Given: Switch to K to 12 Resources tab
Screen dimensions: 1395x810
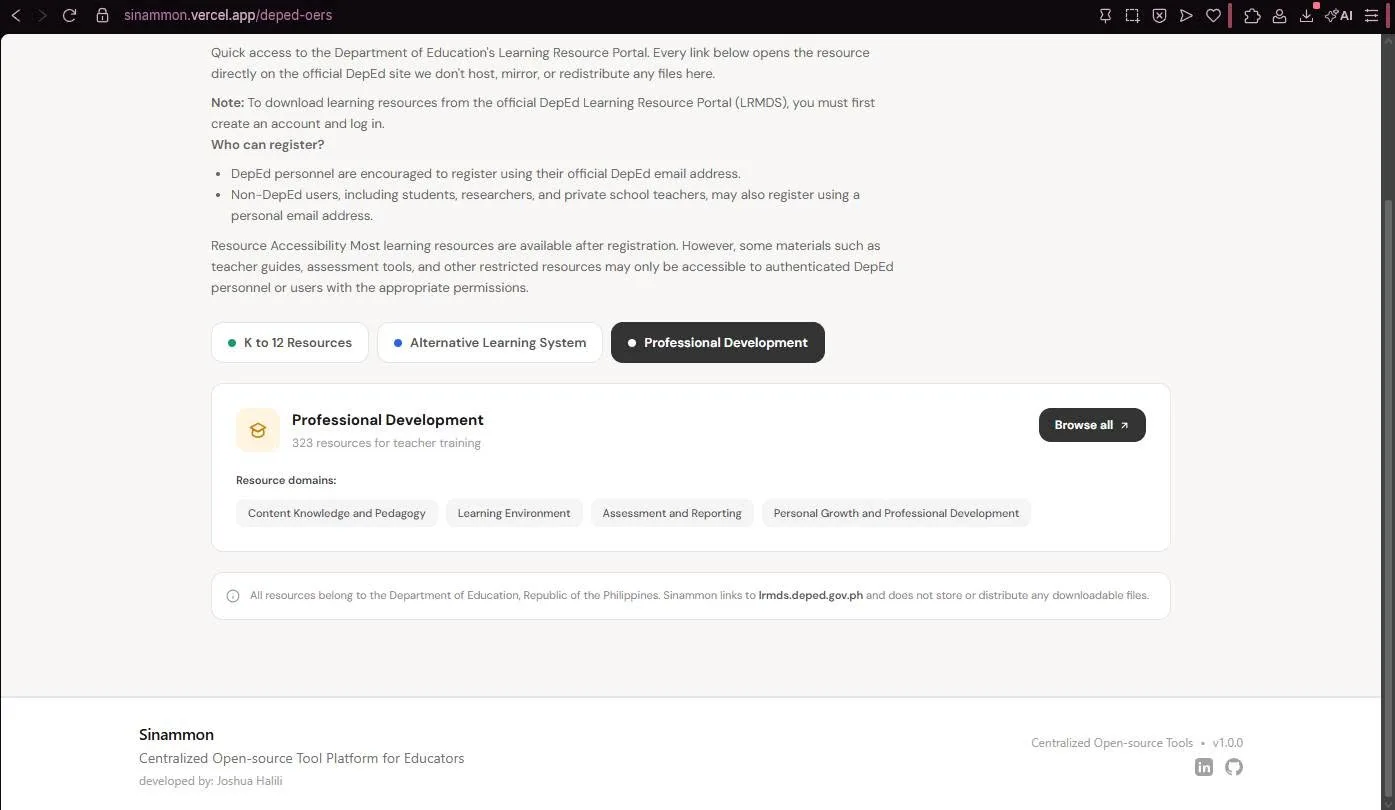Looking at the screenshot, I should (290, 342).
